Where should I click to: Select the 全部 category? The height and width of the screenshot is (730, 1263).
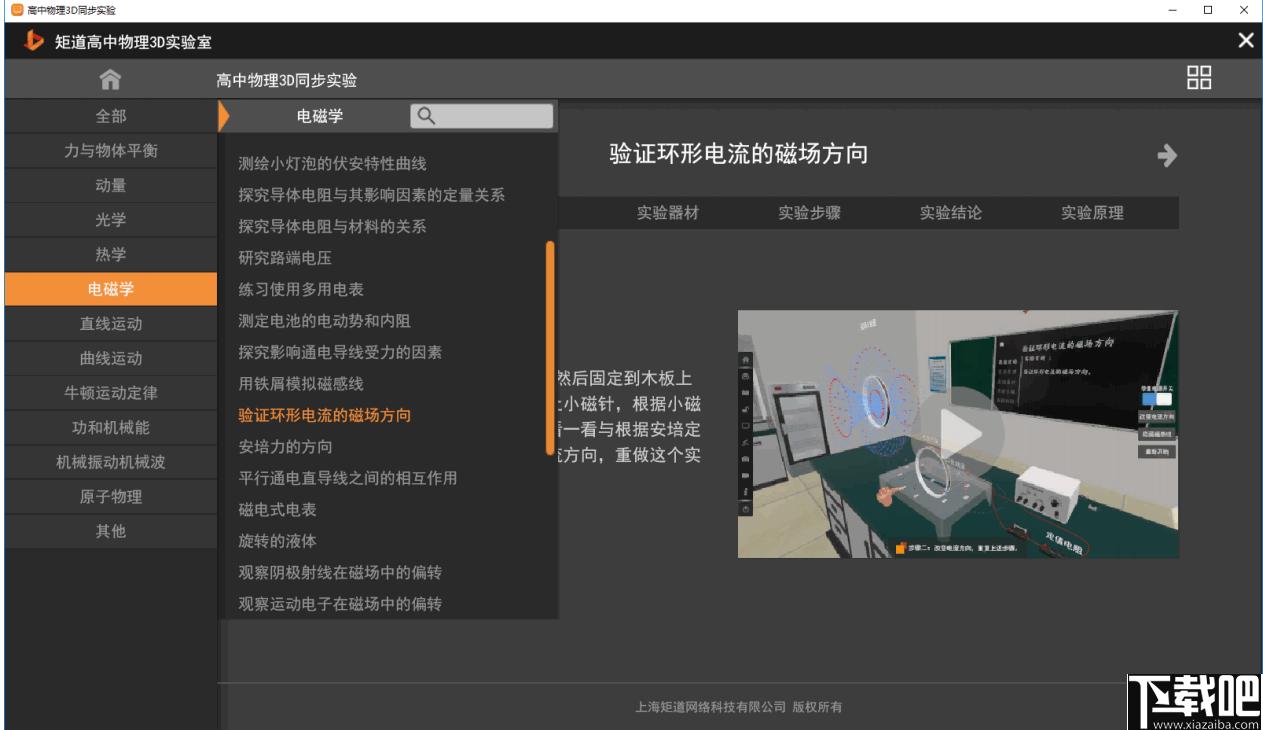pyautogui.click(x=111, y=116)
